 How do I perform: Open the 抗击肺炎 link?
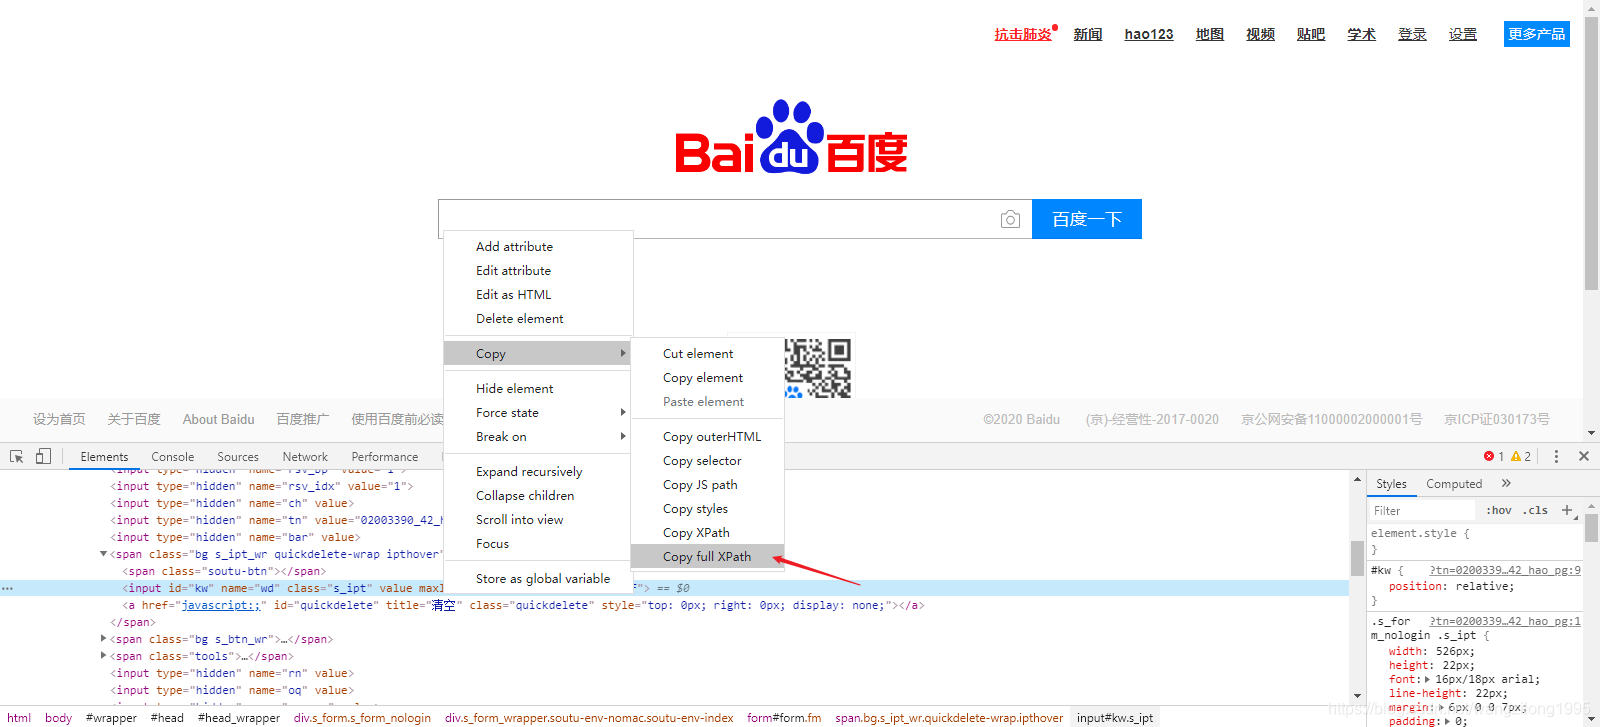pos(1023,34)
